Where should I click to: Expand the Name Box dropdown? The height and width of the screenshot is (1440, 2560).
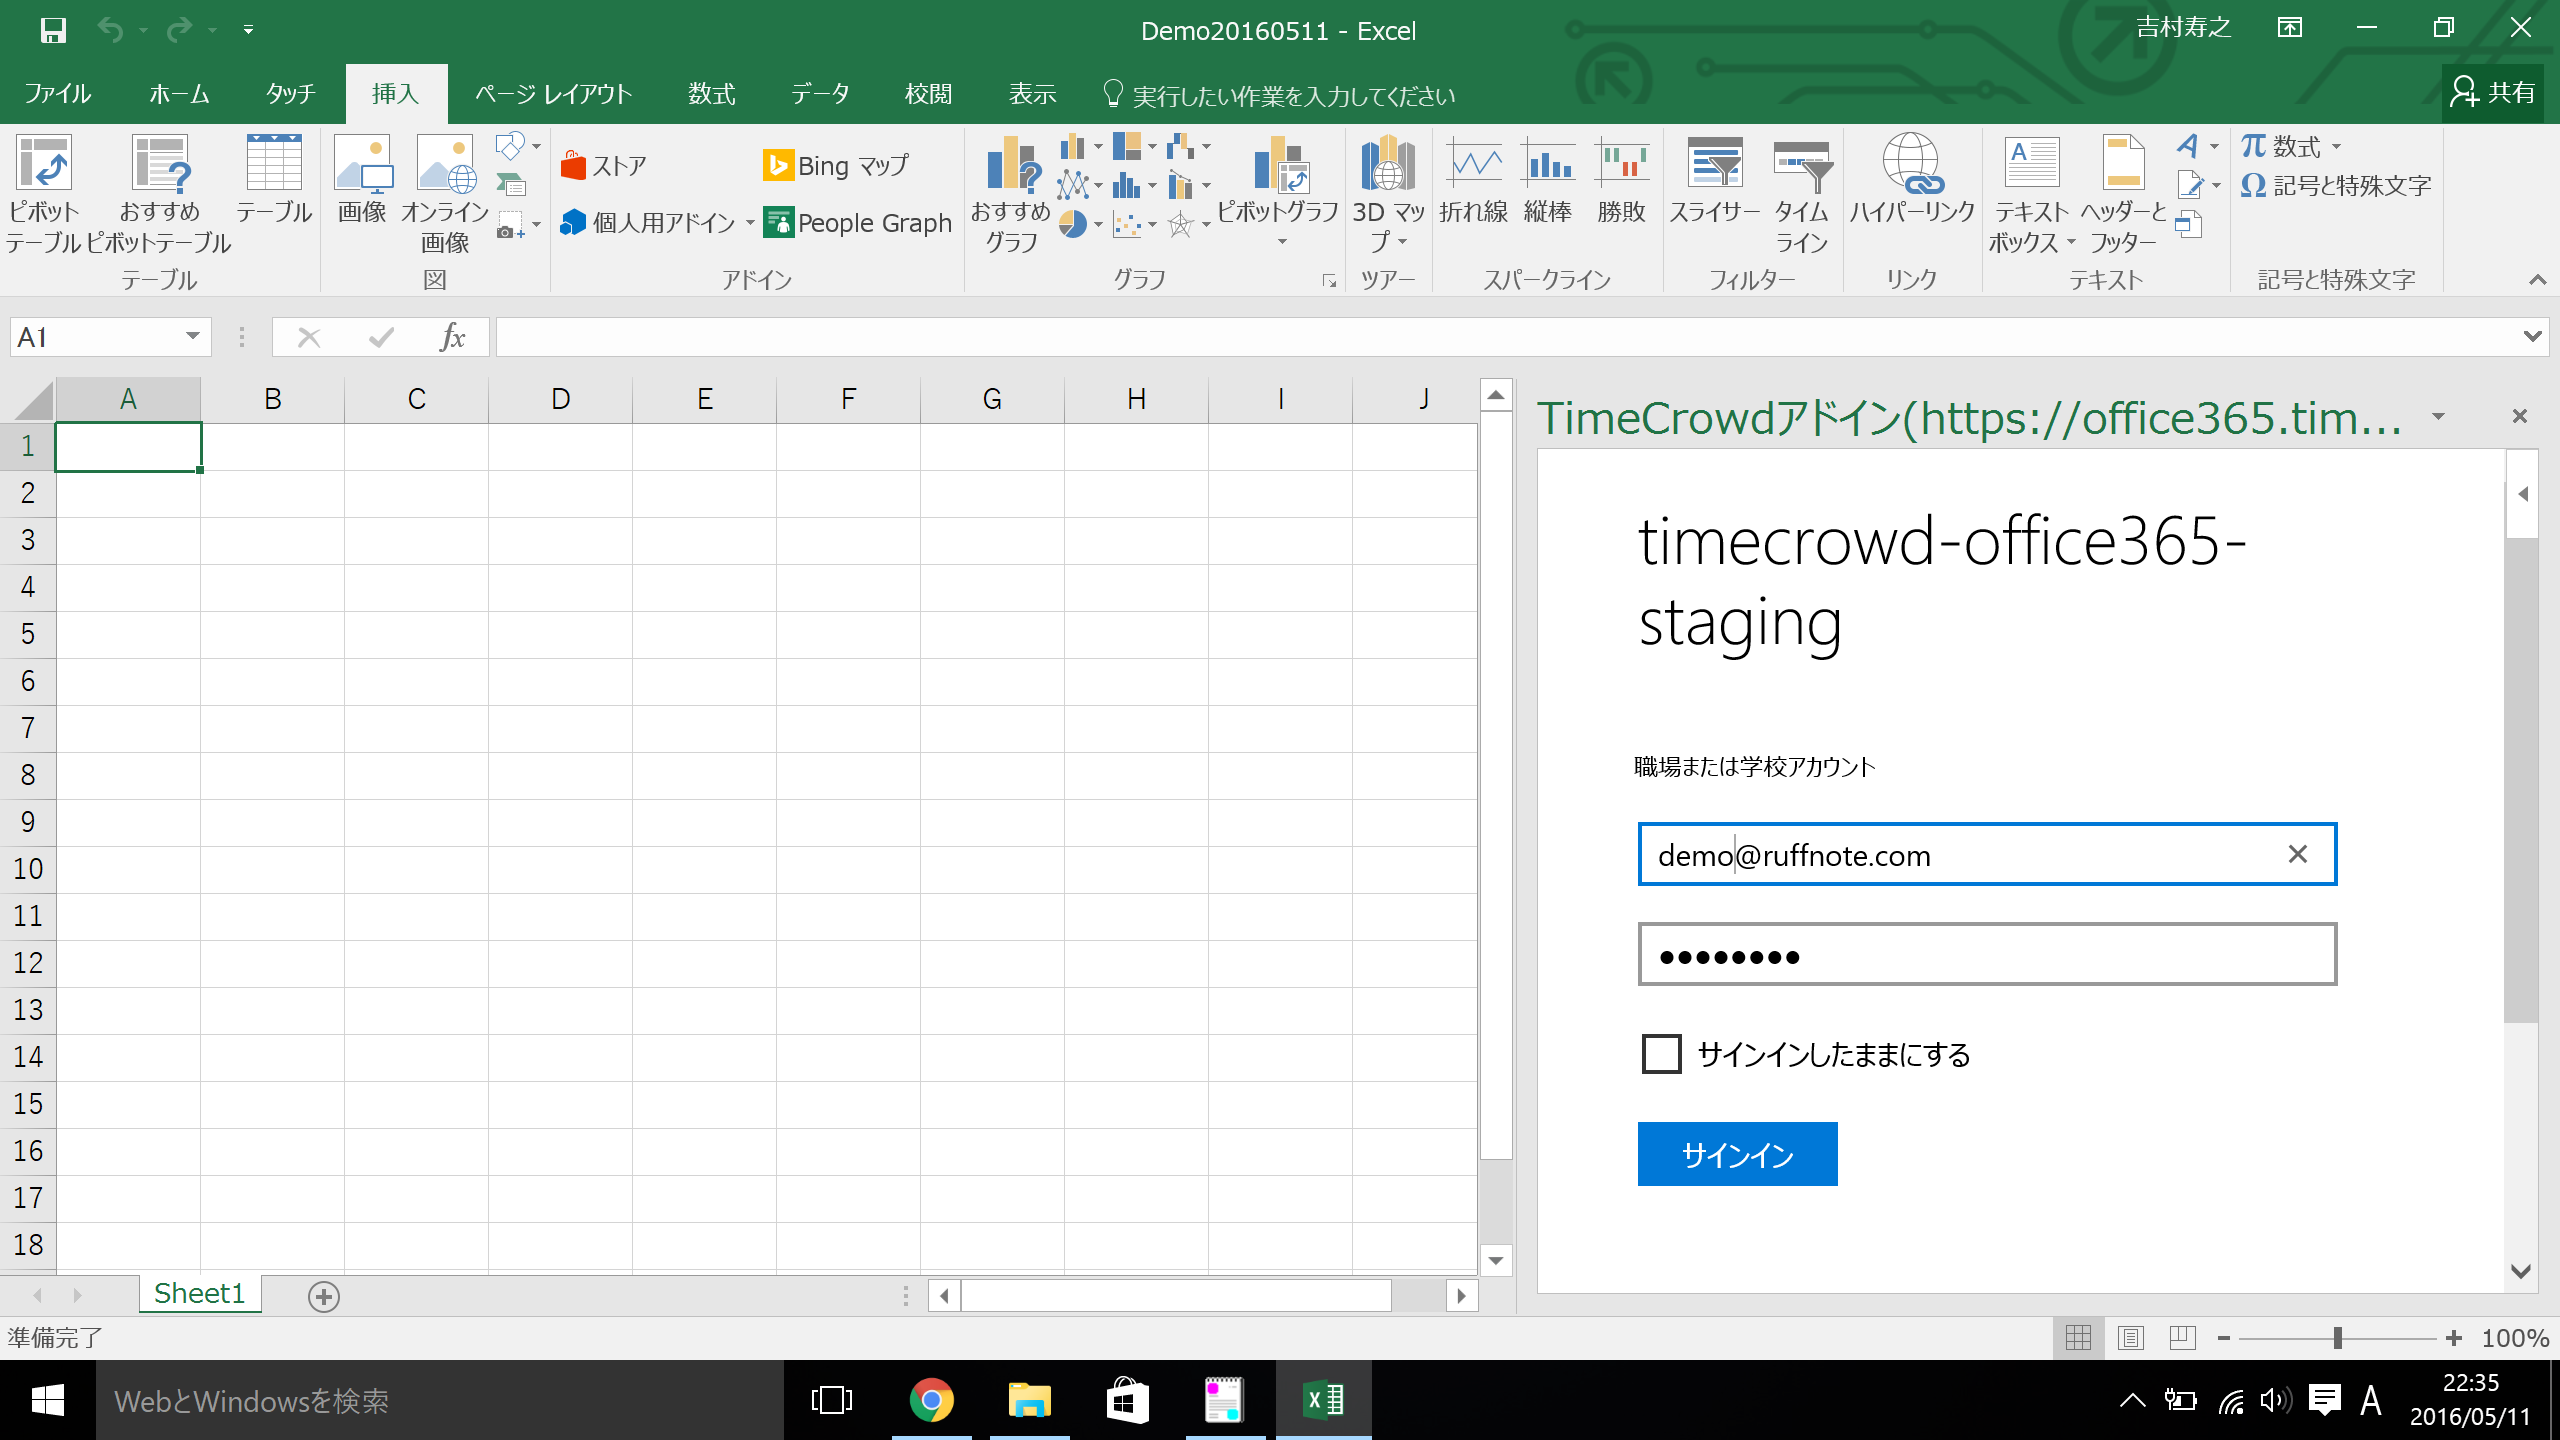193,337
